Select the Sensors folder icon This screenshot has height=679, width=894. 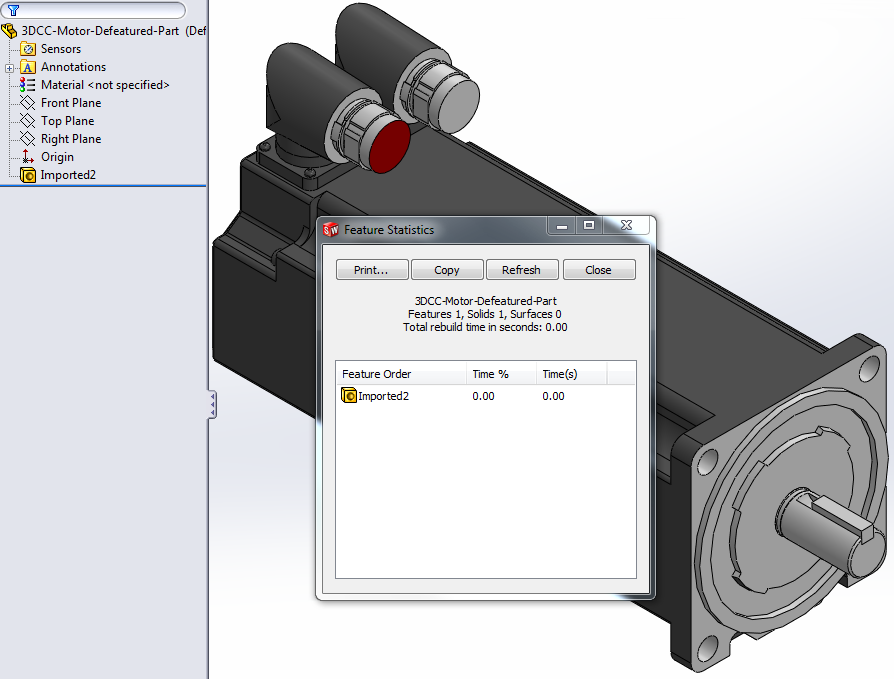click(28, 49)
